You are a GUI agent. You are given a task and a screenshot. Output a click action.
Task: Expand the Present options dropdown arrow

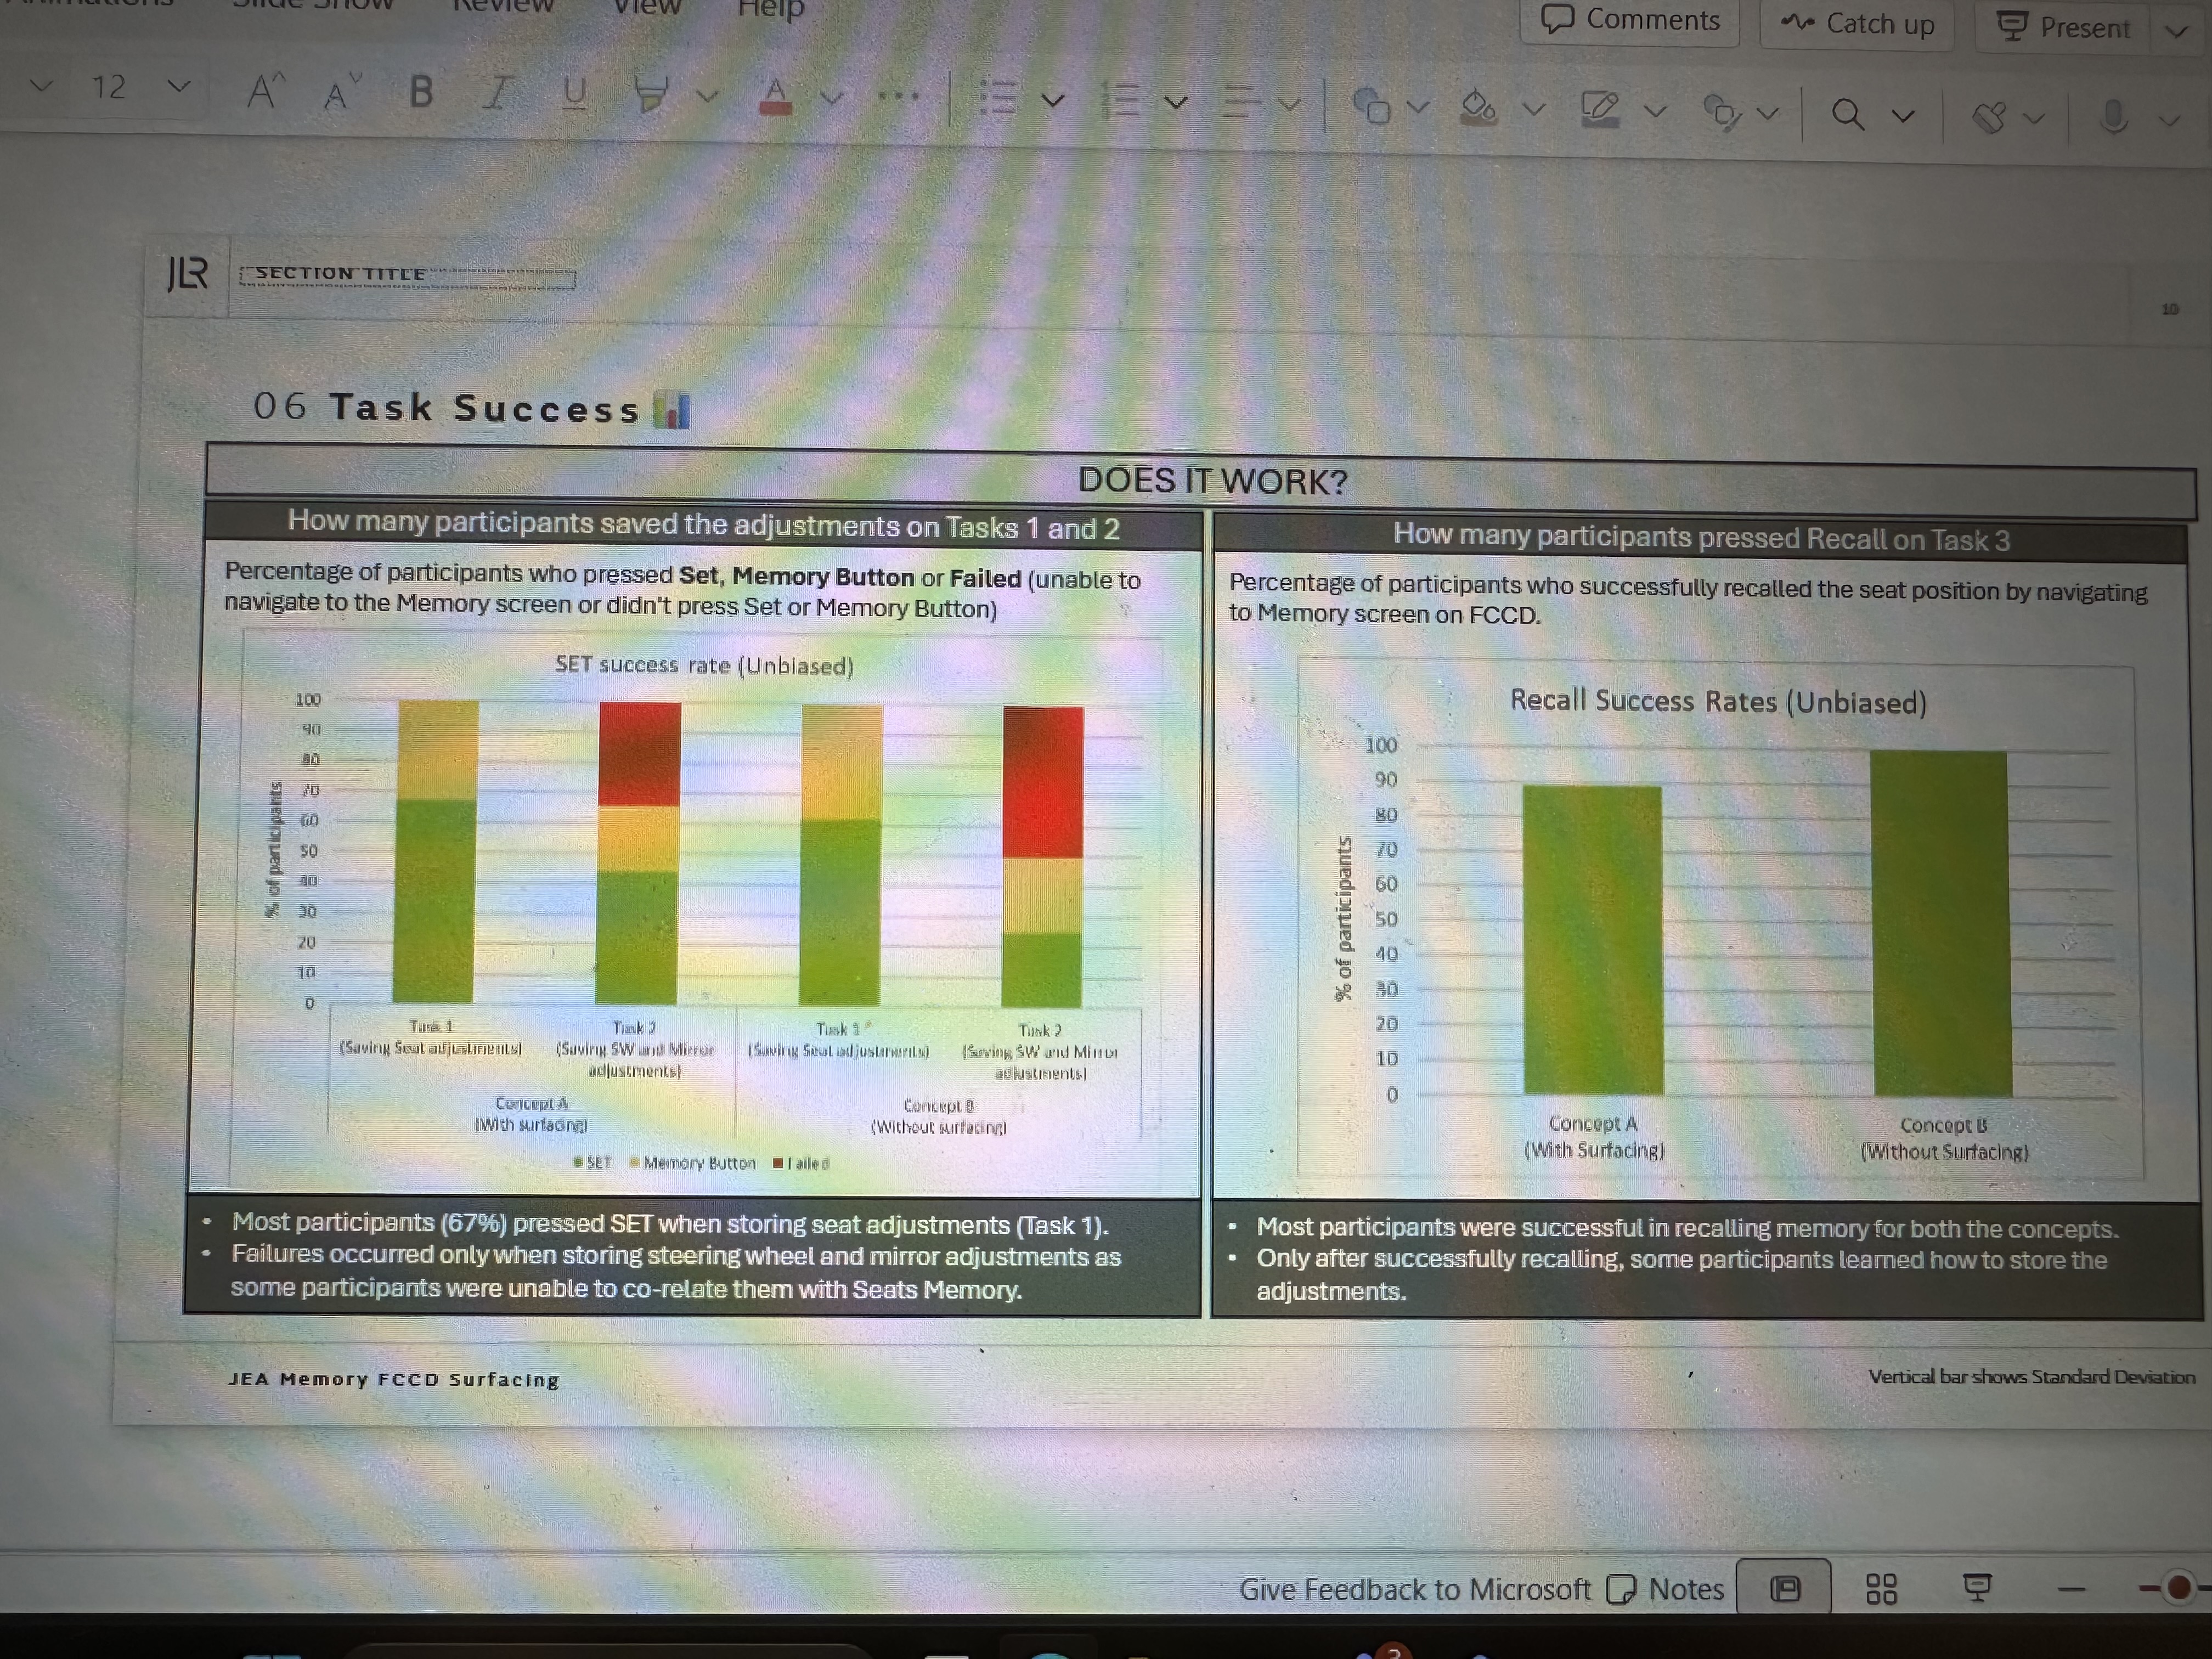point(2177,31)
